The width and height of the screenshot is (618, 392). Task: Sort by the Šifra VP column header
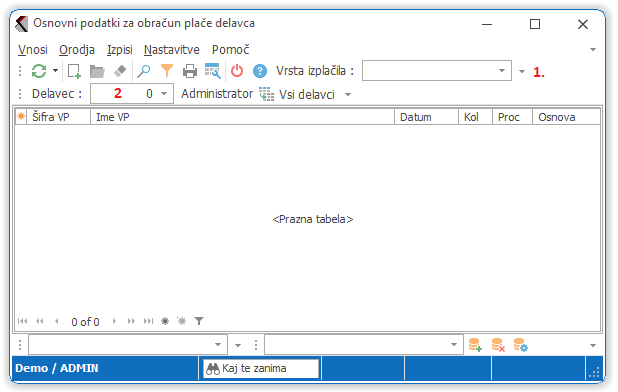pyautogui.click(x=58, y=117)
